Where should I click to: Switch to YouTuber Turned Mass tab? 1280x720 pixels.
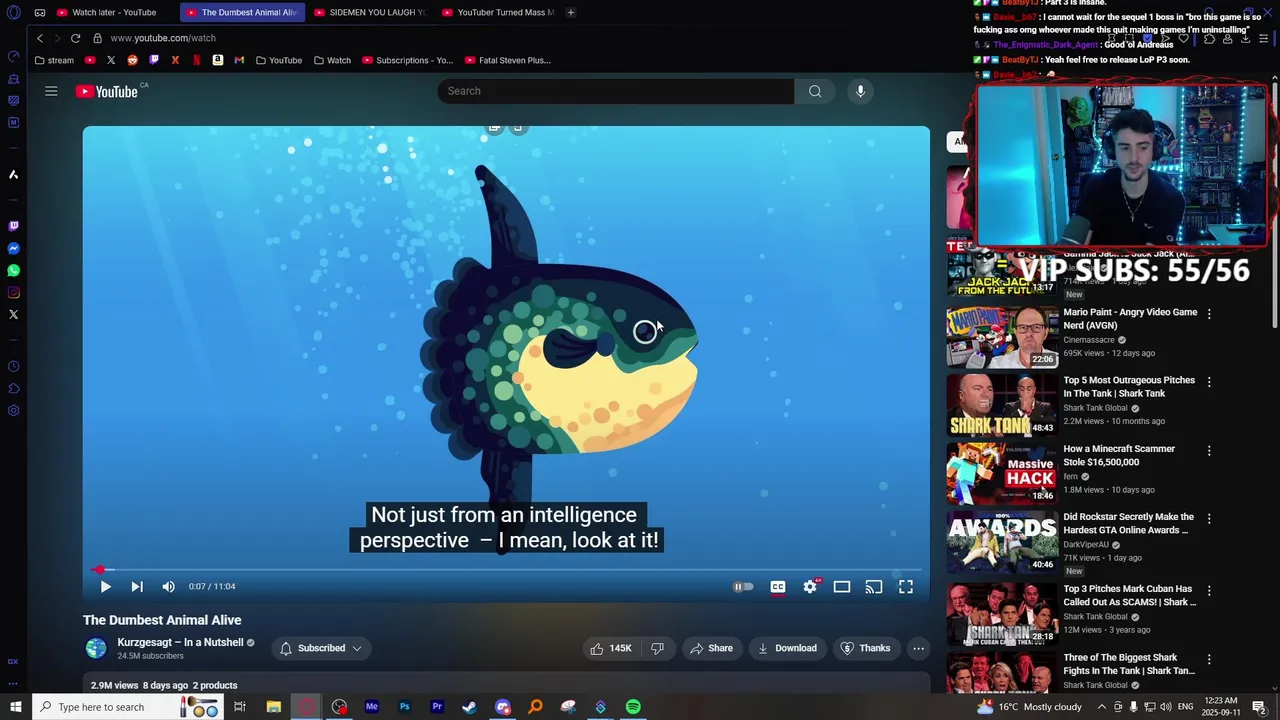(498, 12)
